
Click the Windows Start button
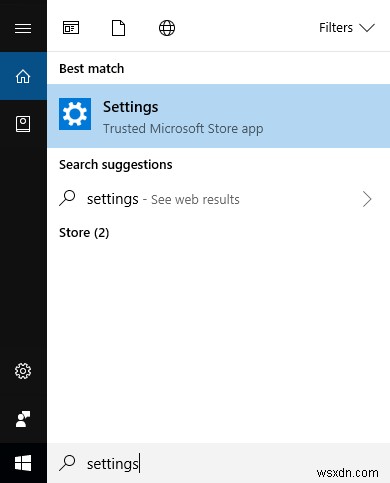tap(23, 463)
